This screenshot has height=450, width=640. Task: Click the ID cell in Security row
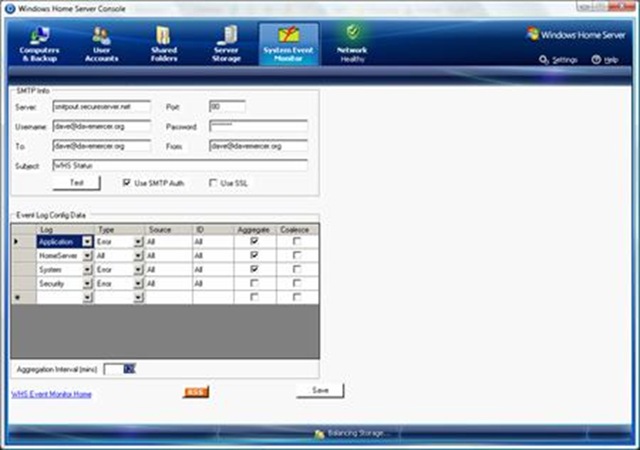[213, 283]
